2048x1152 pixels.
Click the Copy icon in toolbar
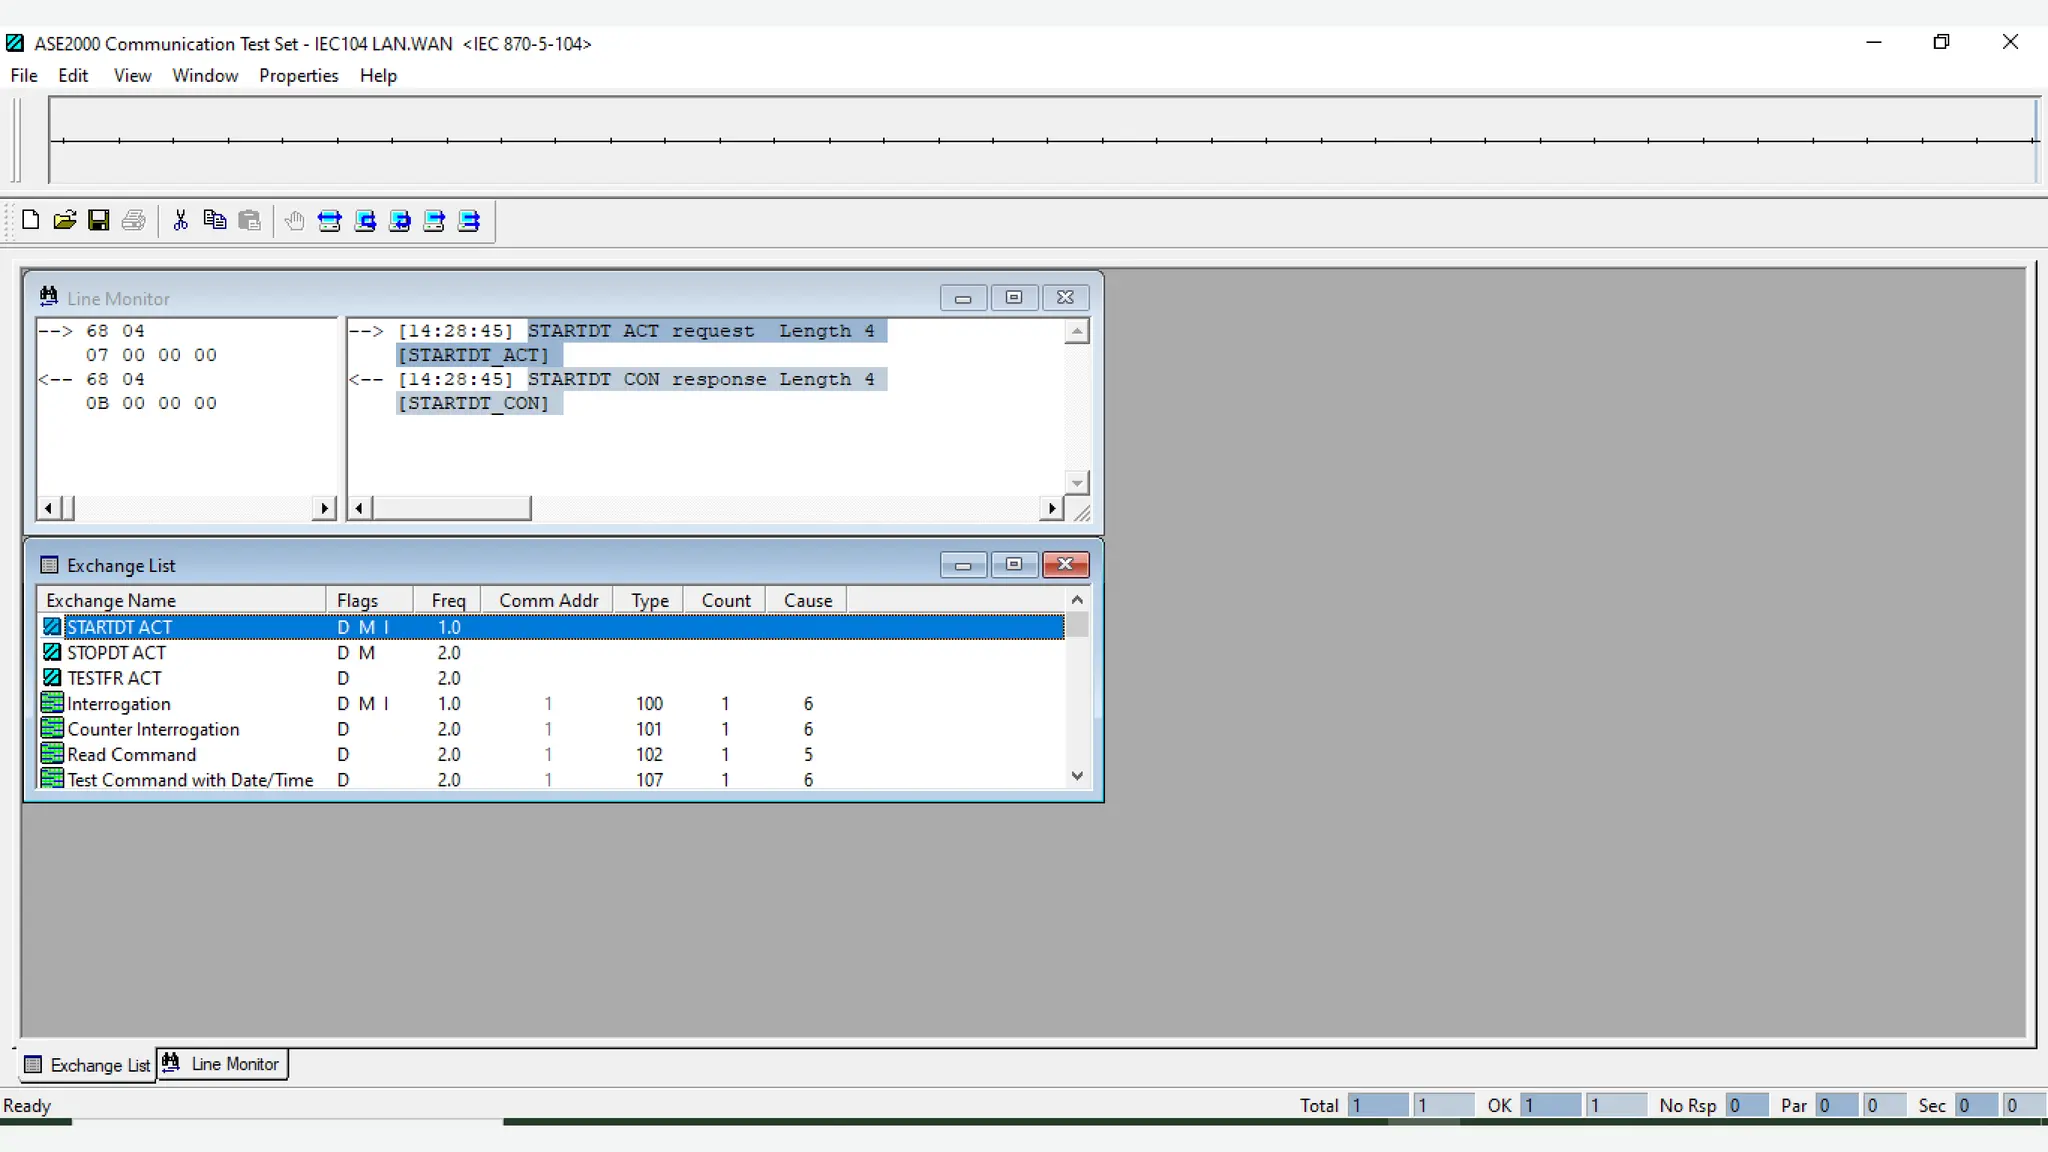click(214, 220)
